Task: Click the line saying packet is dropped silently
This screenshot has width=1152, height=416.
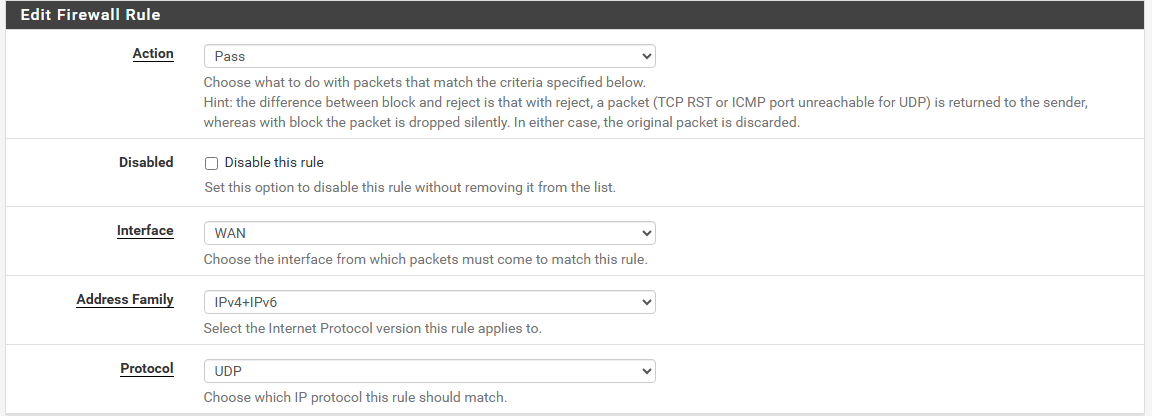Action: (x=501, y=123)
